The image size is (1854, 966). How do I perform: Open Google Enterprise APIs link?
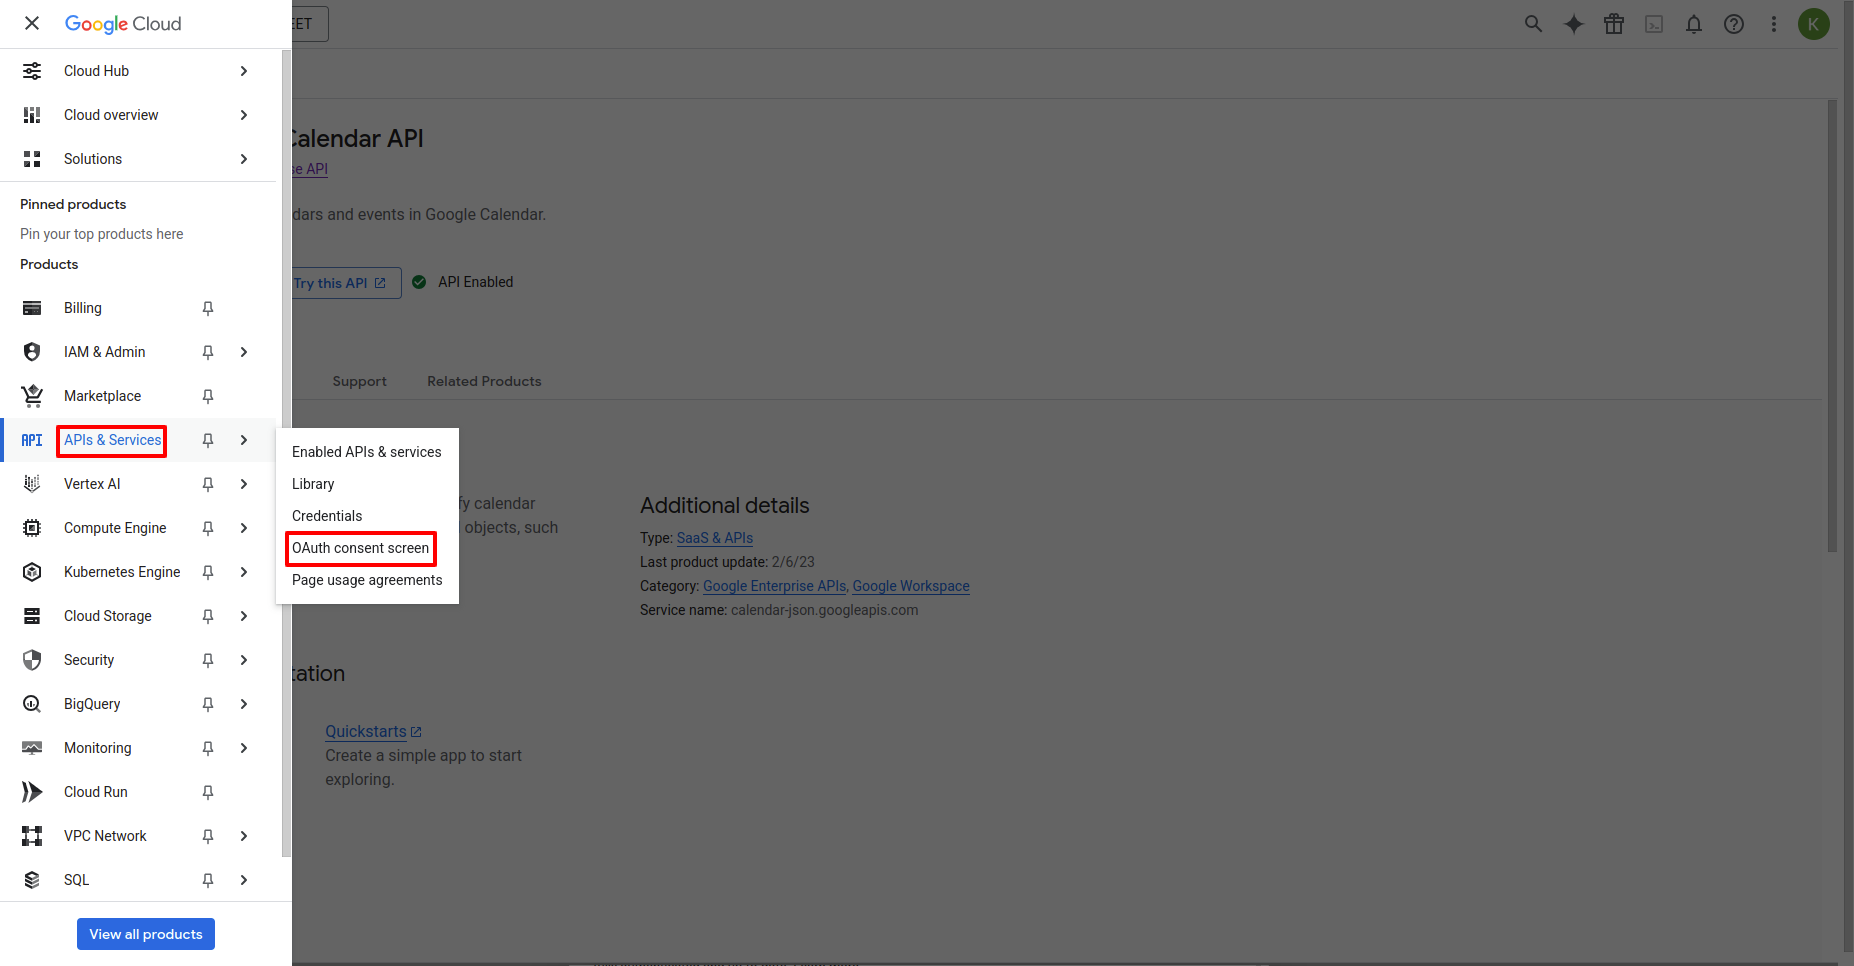tap(775, 586)
